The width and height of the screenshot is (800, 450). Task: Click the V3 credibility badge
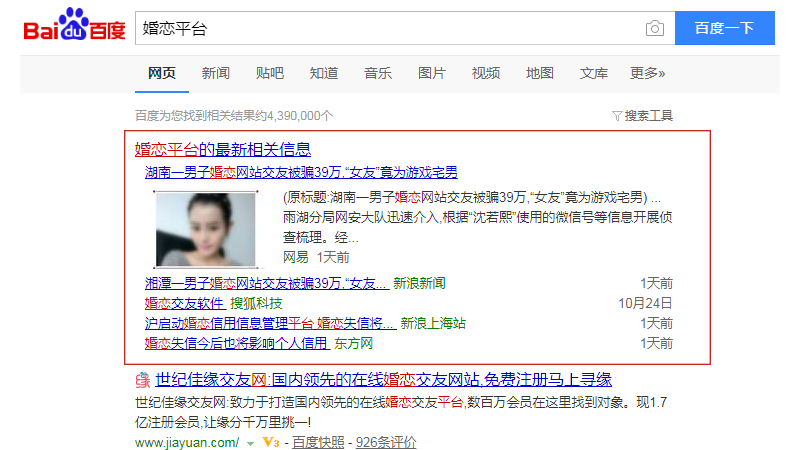(271, 442)
